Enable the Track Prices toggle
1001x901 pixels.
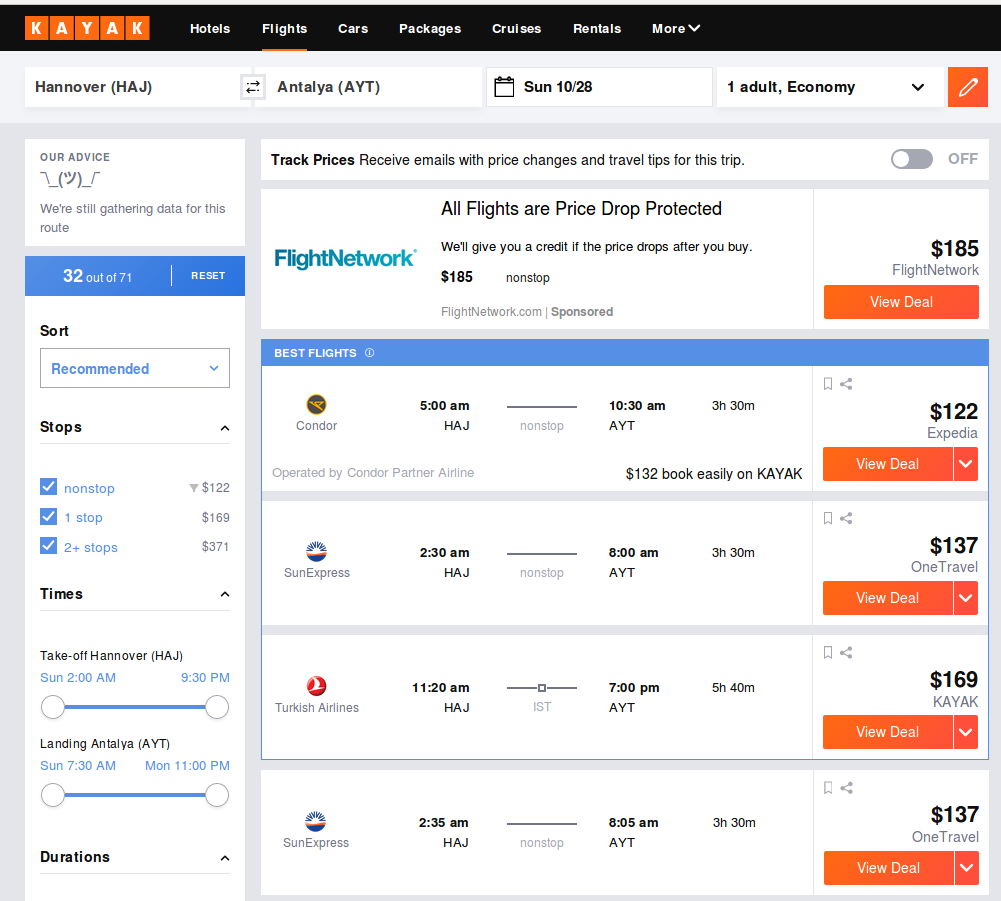pos(912,159)
